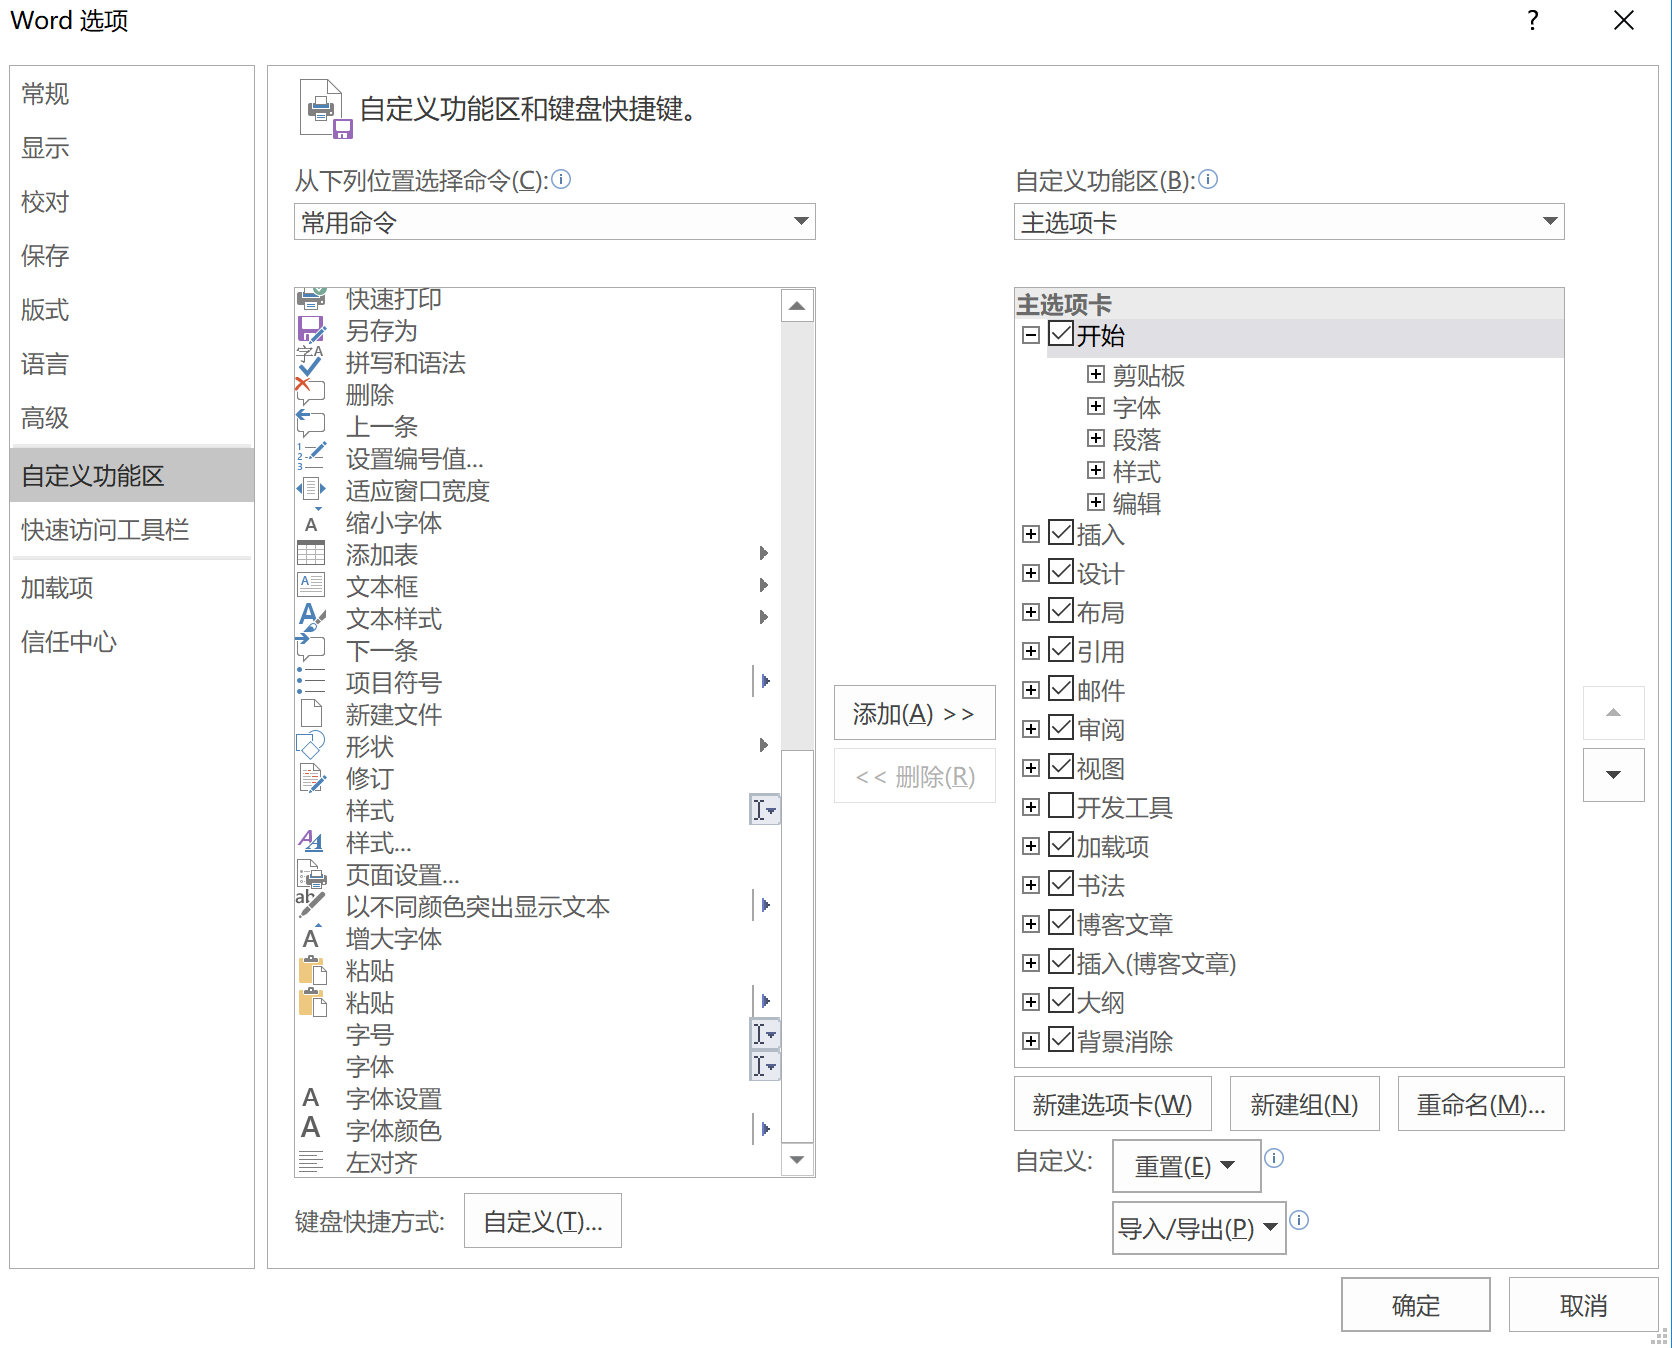Image resolution: width=1672 pixels, height=1348 pixels.
Task: Click the help question mark button
Action: (1533, 21)
